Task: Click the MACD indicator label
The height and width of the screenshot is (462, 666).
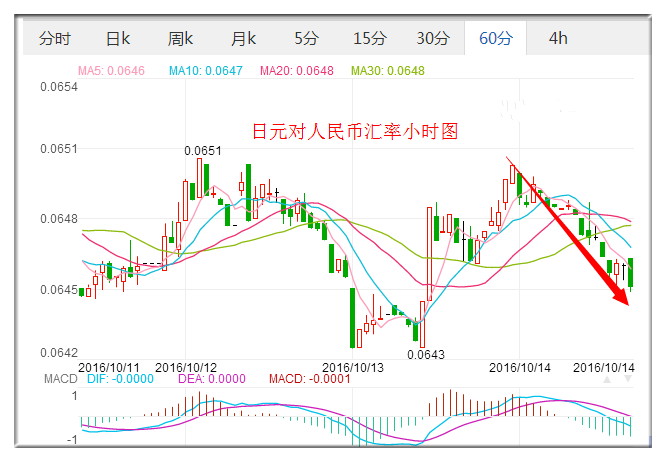Action: pyautogui.click(x=61, y=379)
